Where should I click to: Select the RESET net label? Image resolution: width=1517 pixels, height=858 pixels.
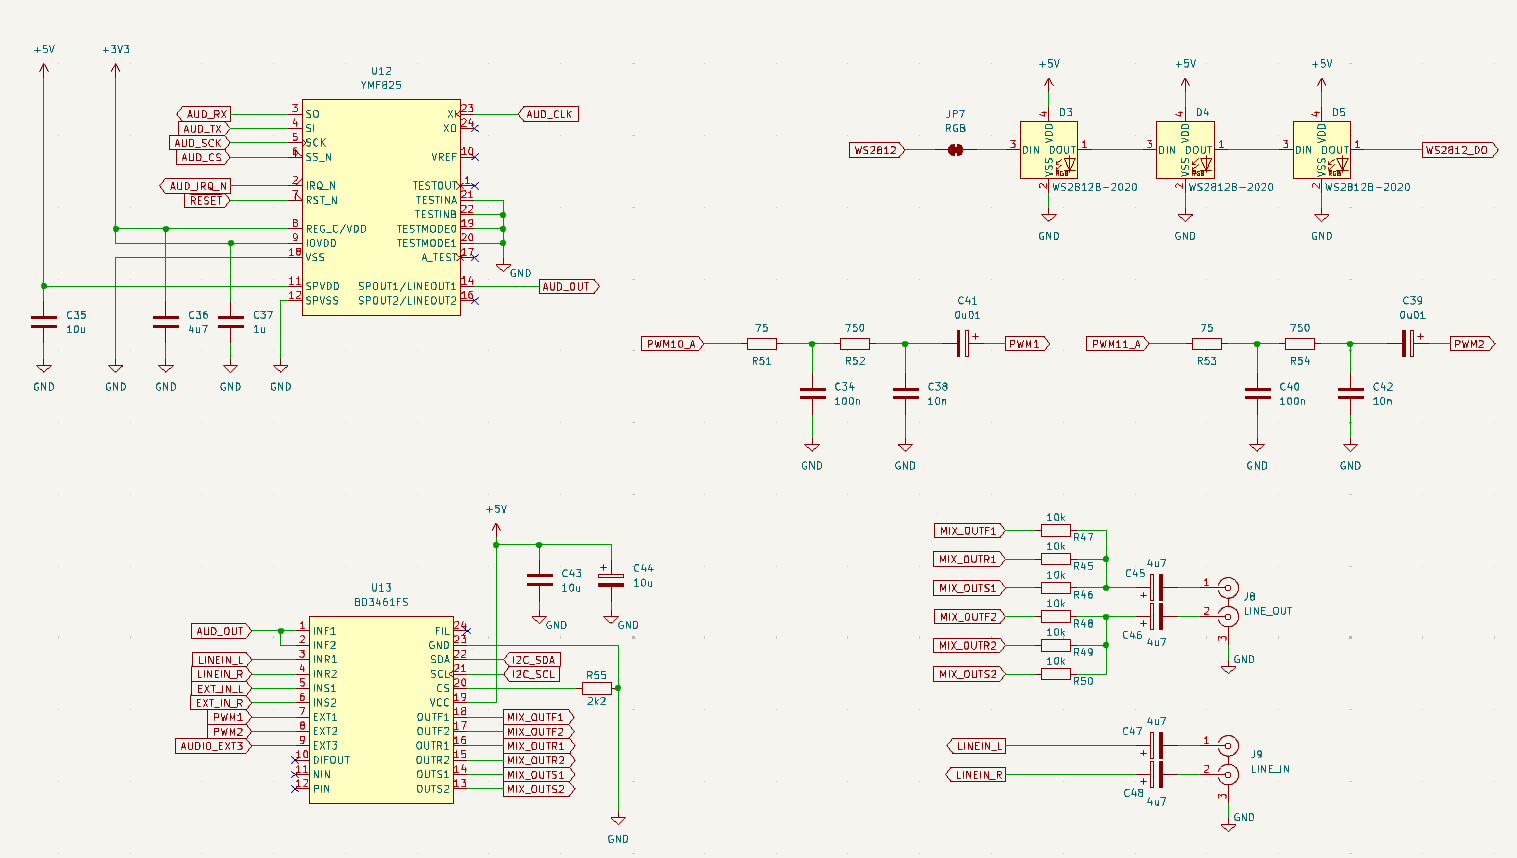[207, 200]
